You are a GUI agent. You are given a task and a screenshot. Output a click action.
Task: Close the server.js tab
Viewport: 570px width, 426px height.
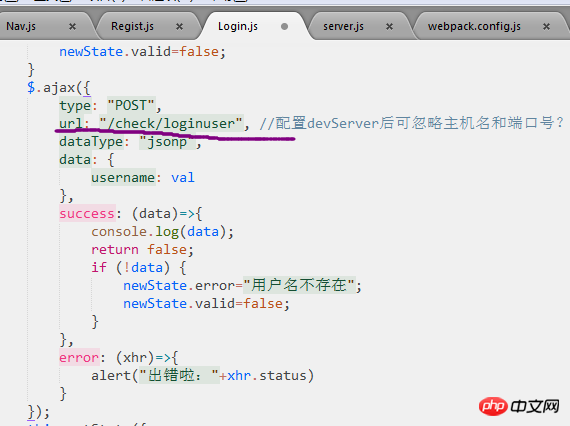tap(389, 27)
